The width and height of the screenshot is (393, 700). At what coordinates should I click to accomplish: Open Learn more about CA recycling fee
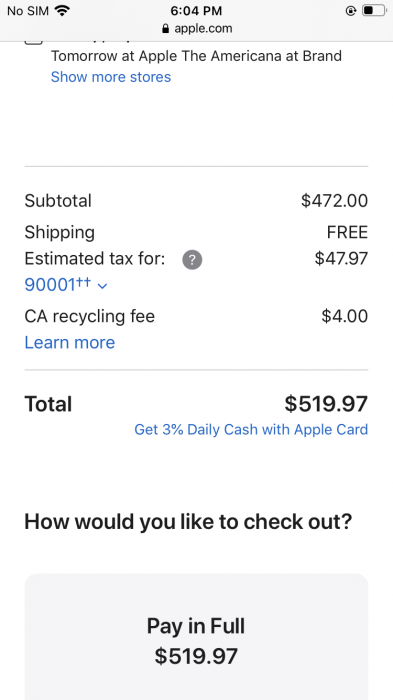point(70,342)
